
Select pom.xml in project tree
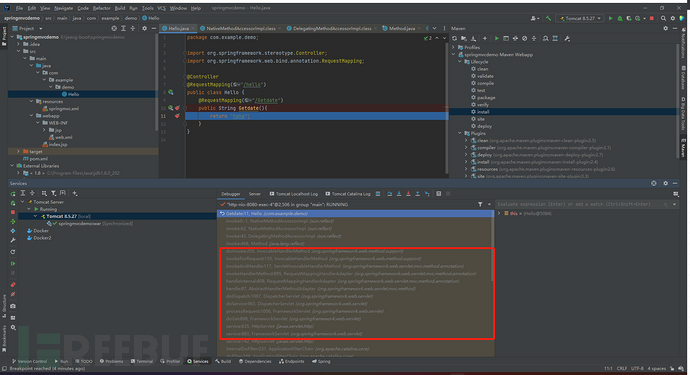point(38,159)
